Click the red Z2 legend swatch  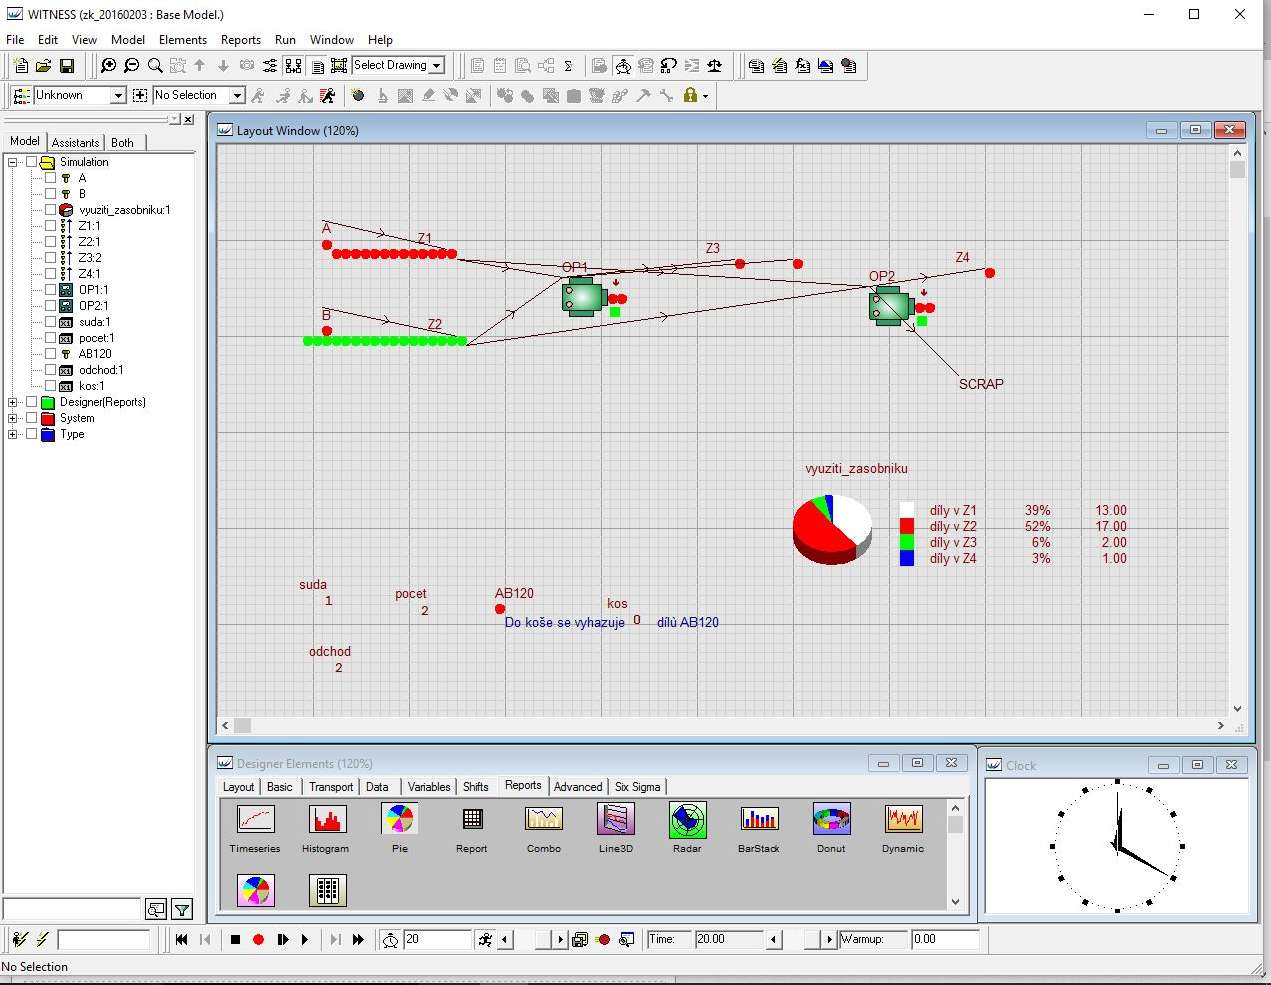tap(907, 526)
